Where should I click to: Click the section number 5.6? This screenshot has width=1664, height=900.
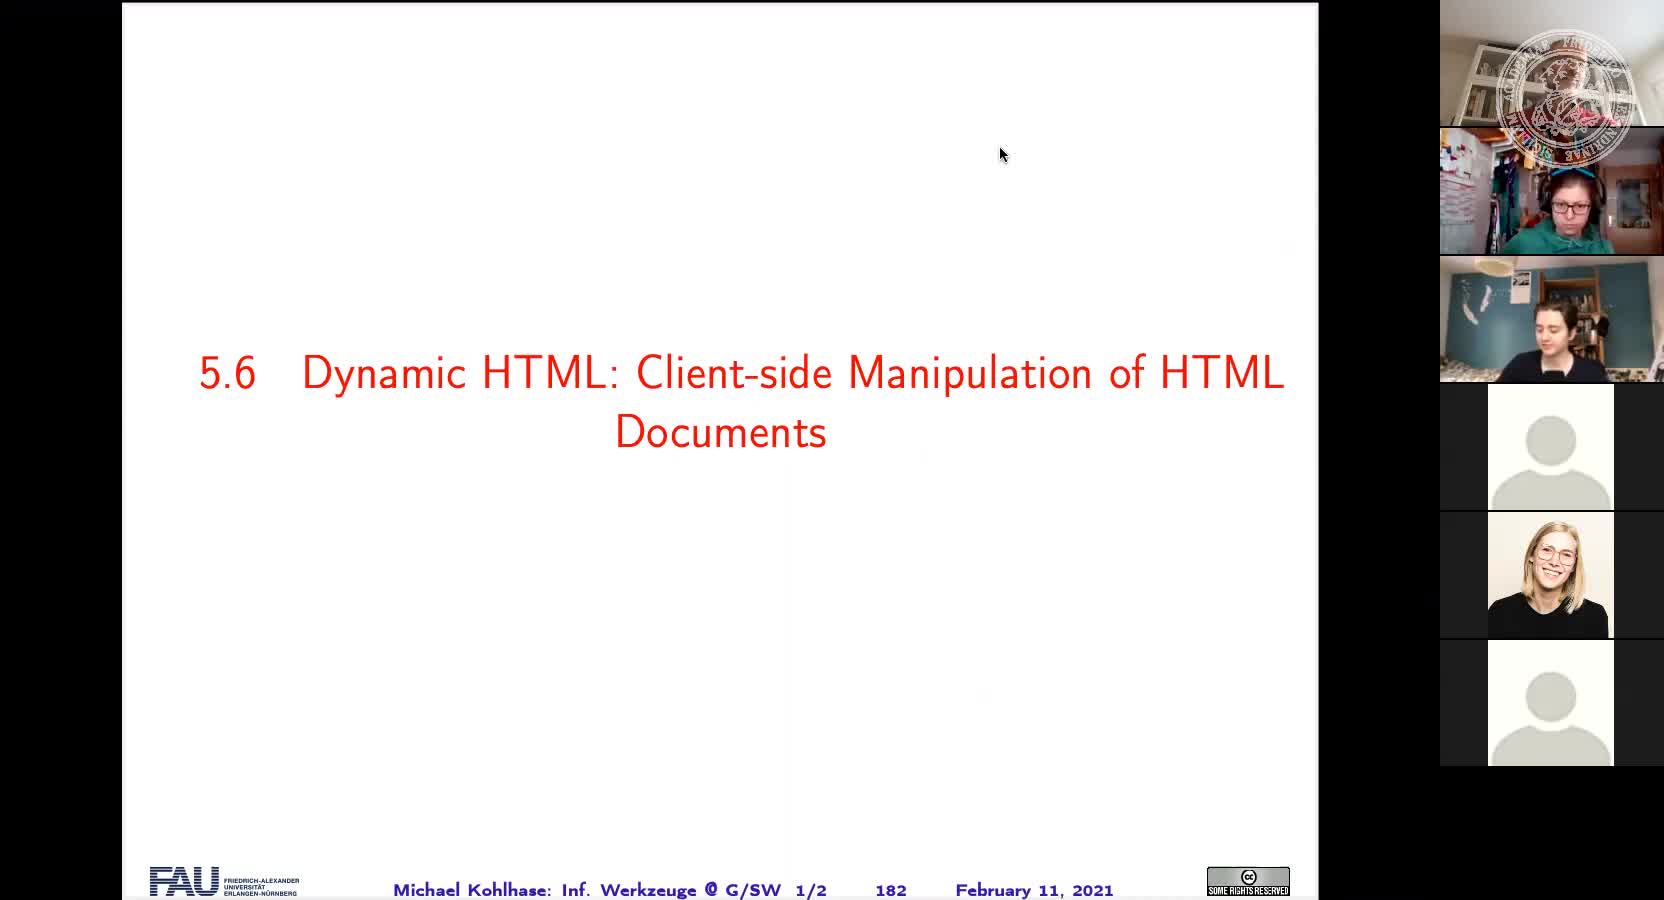coord(227,374)
